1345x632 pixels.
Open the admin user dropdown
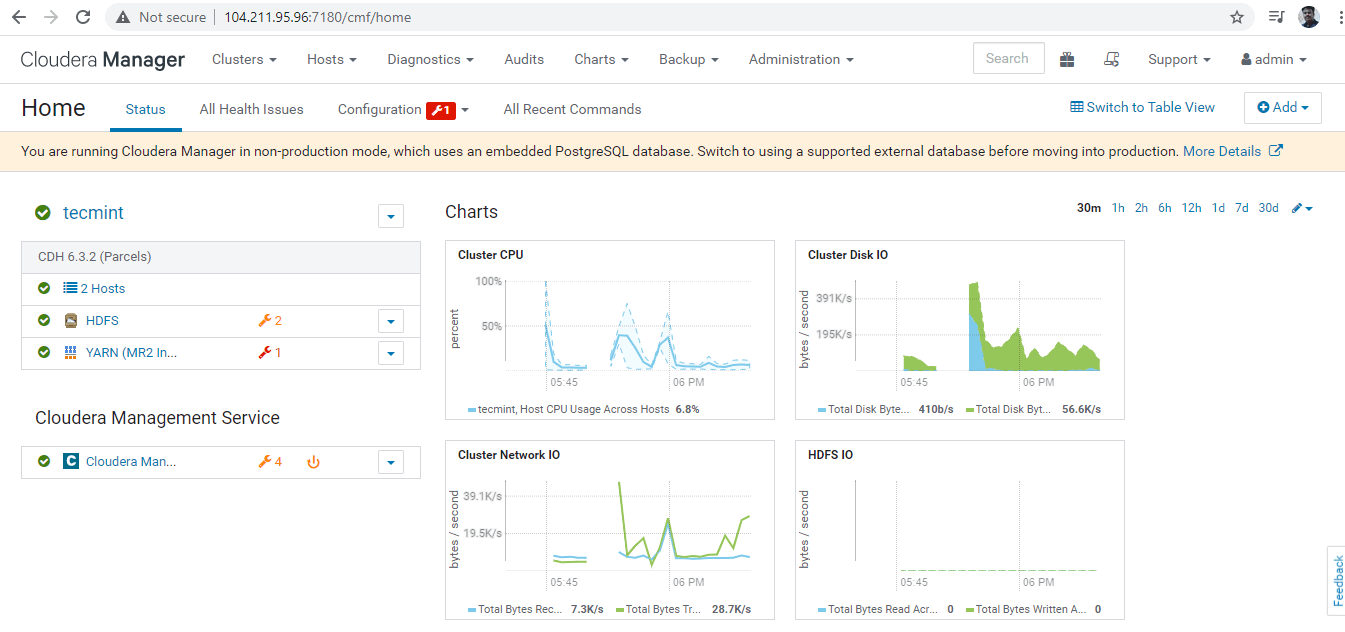point(1274,59)
